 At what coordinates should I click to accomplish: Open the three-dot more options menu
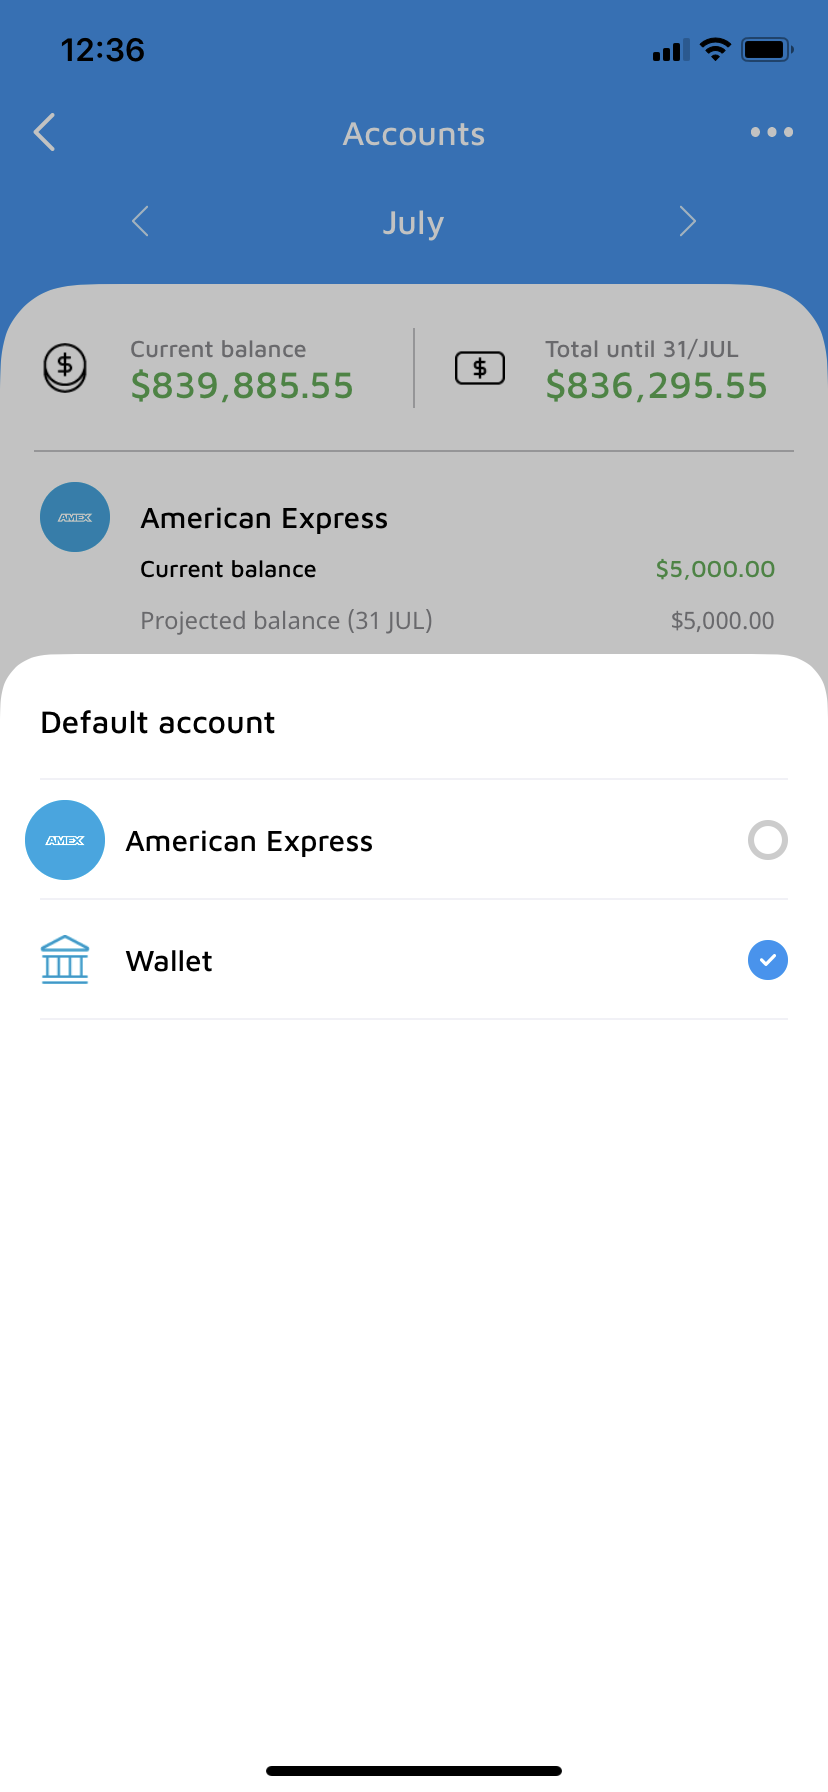coord(772,132)
